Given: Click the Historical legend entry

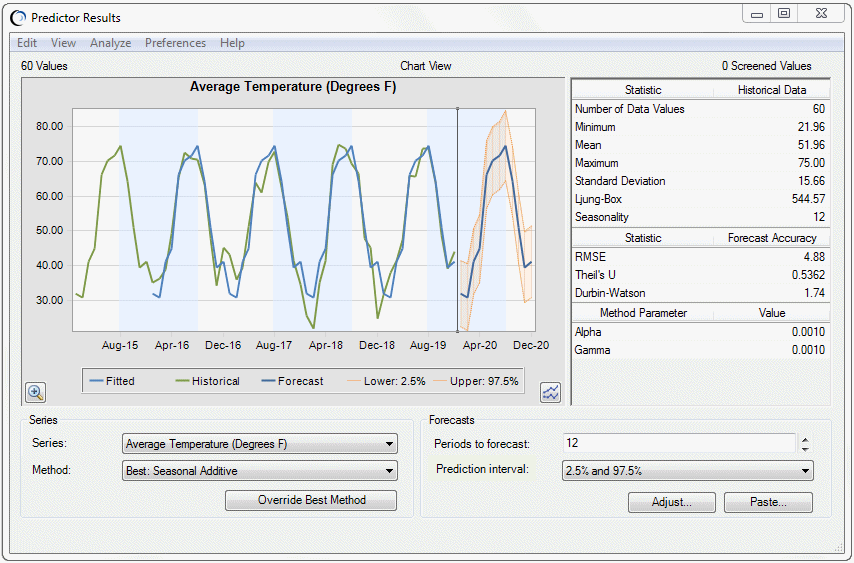Looking at the screenshot, I should [x=208, y=381].
